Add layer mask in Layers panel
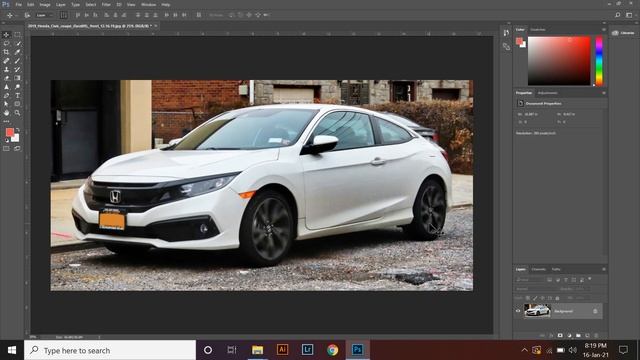This screenshot has height=360, width=640. pyautogui.click(x=560, y=335)
